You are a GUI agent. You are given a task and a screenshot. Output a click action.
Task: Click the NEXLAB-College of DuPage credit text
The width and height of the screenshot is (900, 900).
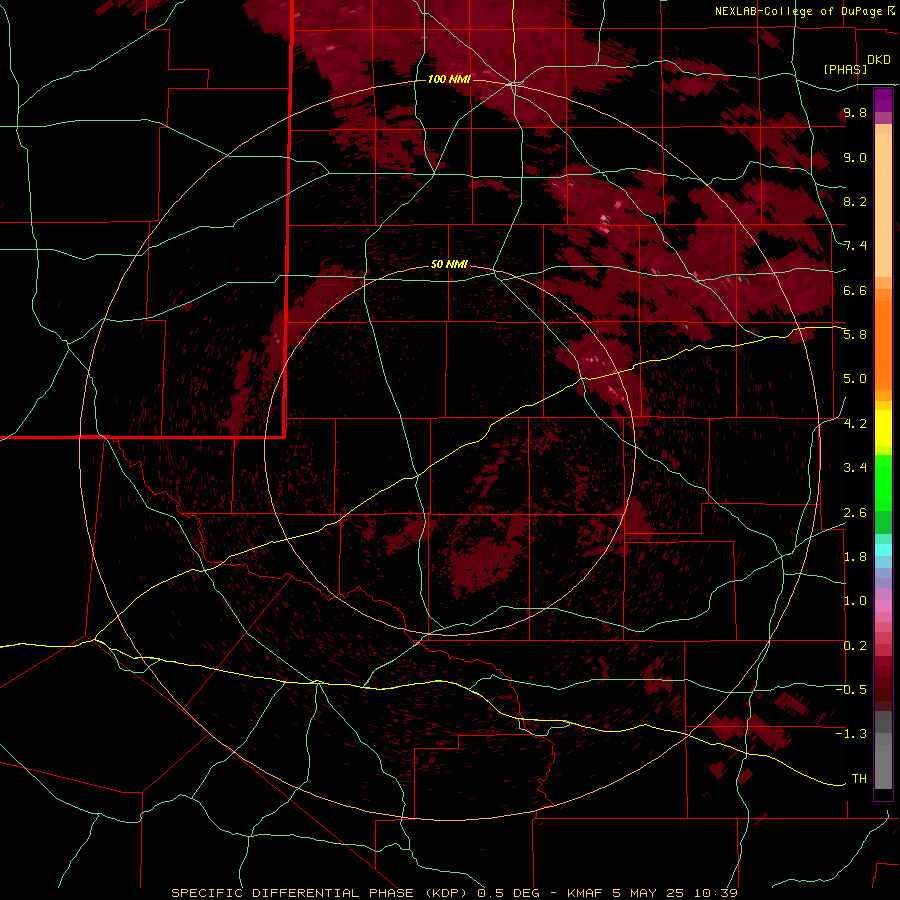click(x=798, y=11)
